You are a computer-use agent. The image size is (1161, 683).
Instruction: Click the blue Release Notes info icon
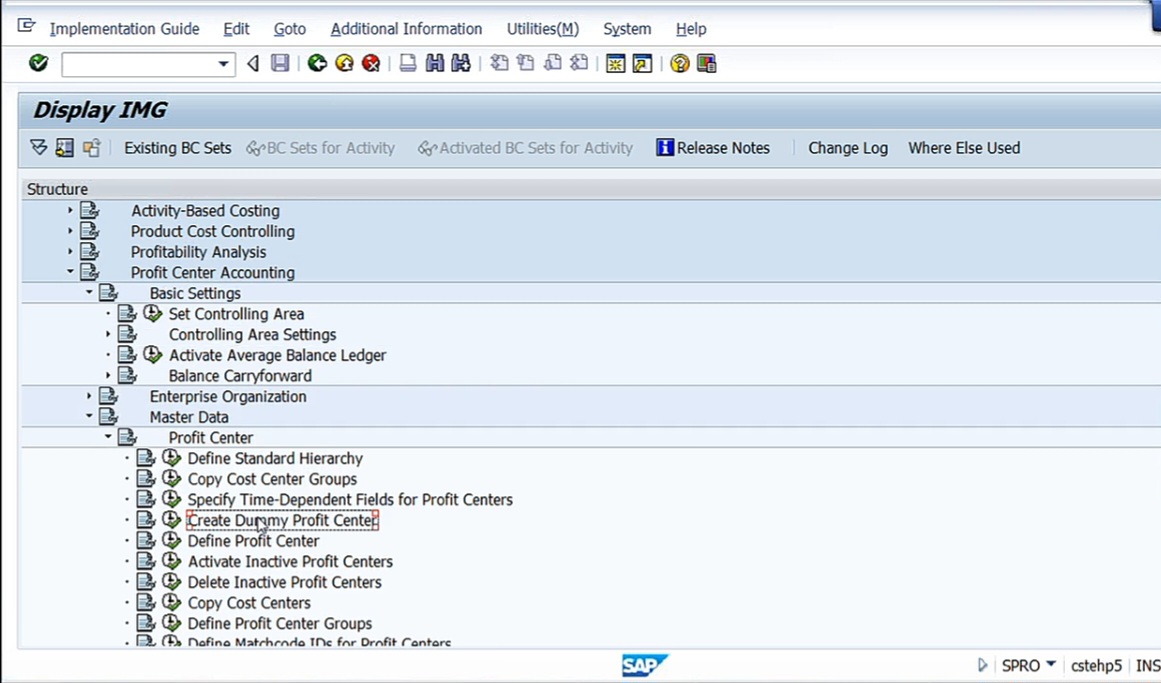(665, 147)
